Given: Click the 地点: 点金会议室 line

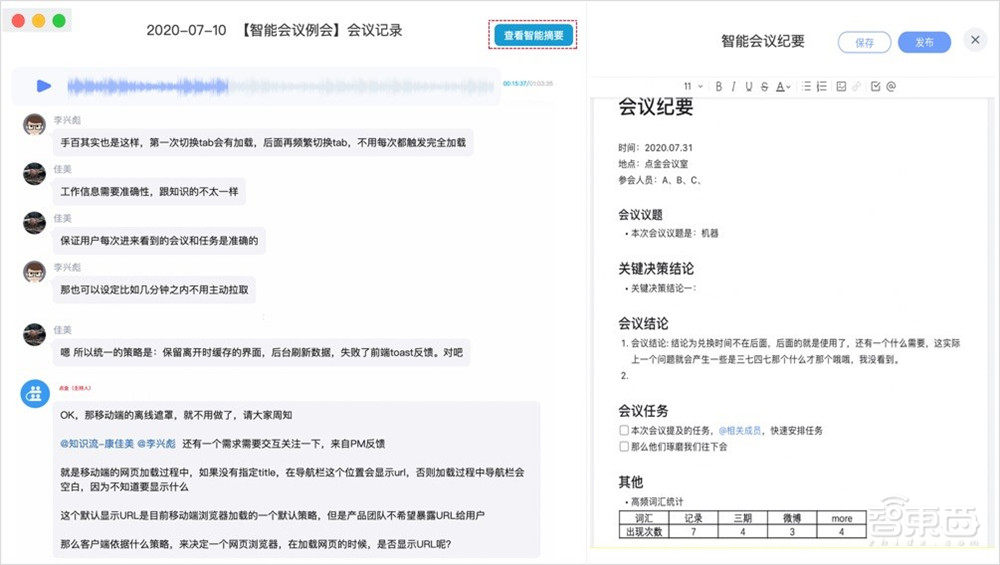Looking at the screenshot, I should [x=653, y=164].
